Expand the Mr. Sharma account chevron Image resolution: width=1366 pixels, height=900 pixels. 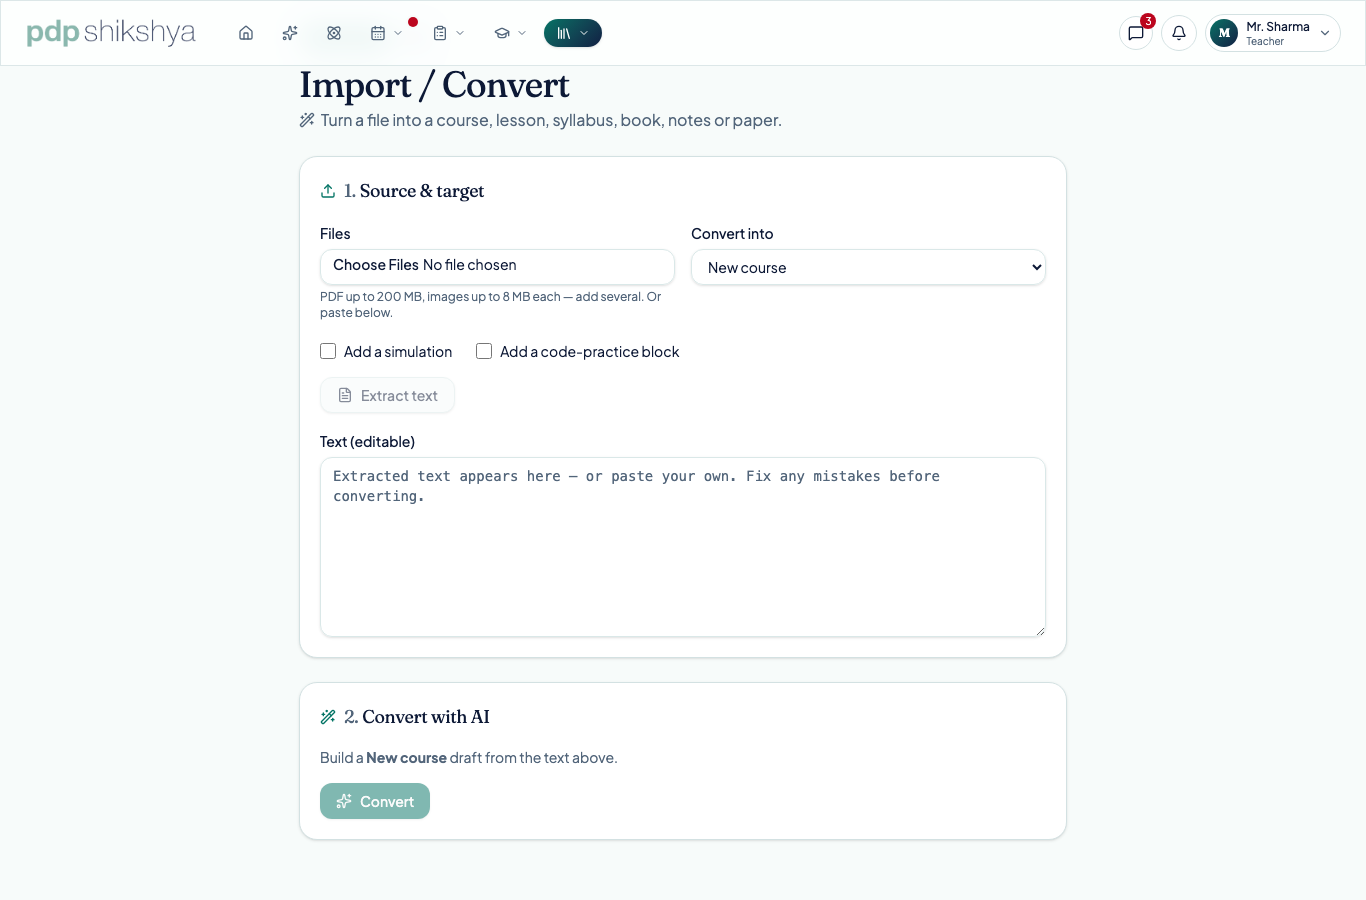tap(1325, 33)
